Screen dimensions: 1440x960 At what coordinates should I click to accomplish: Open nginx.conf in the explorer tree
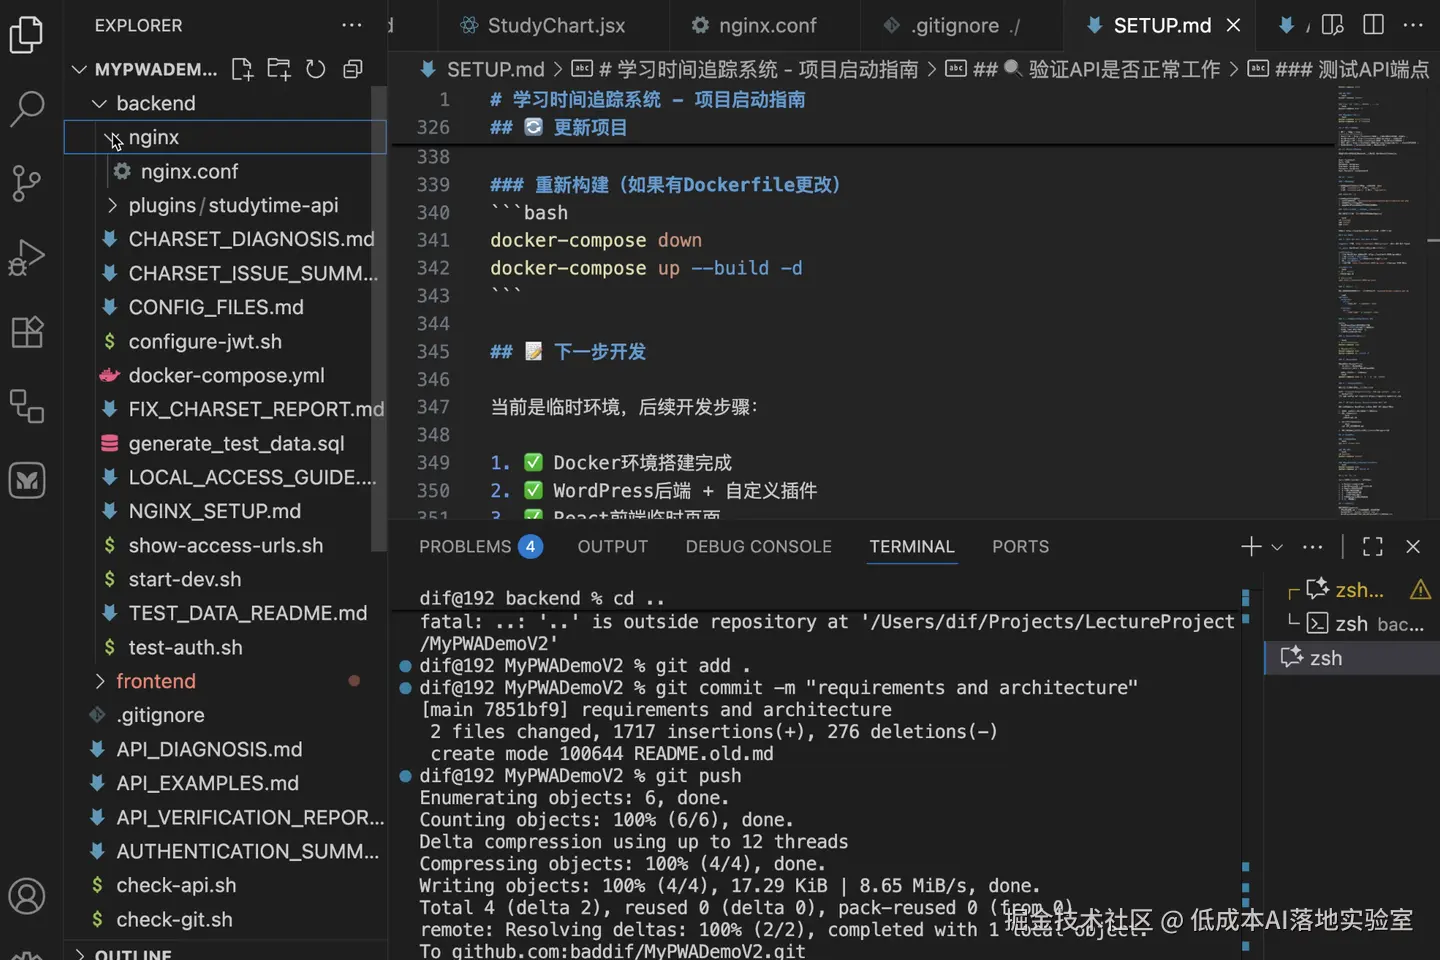[x=189, y=171]
